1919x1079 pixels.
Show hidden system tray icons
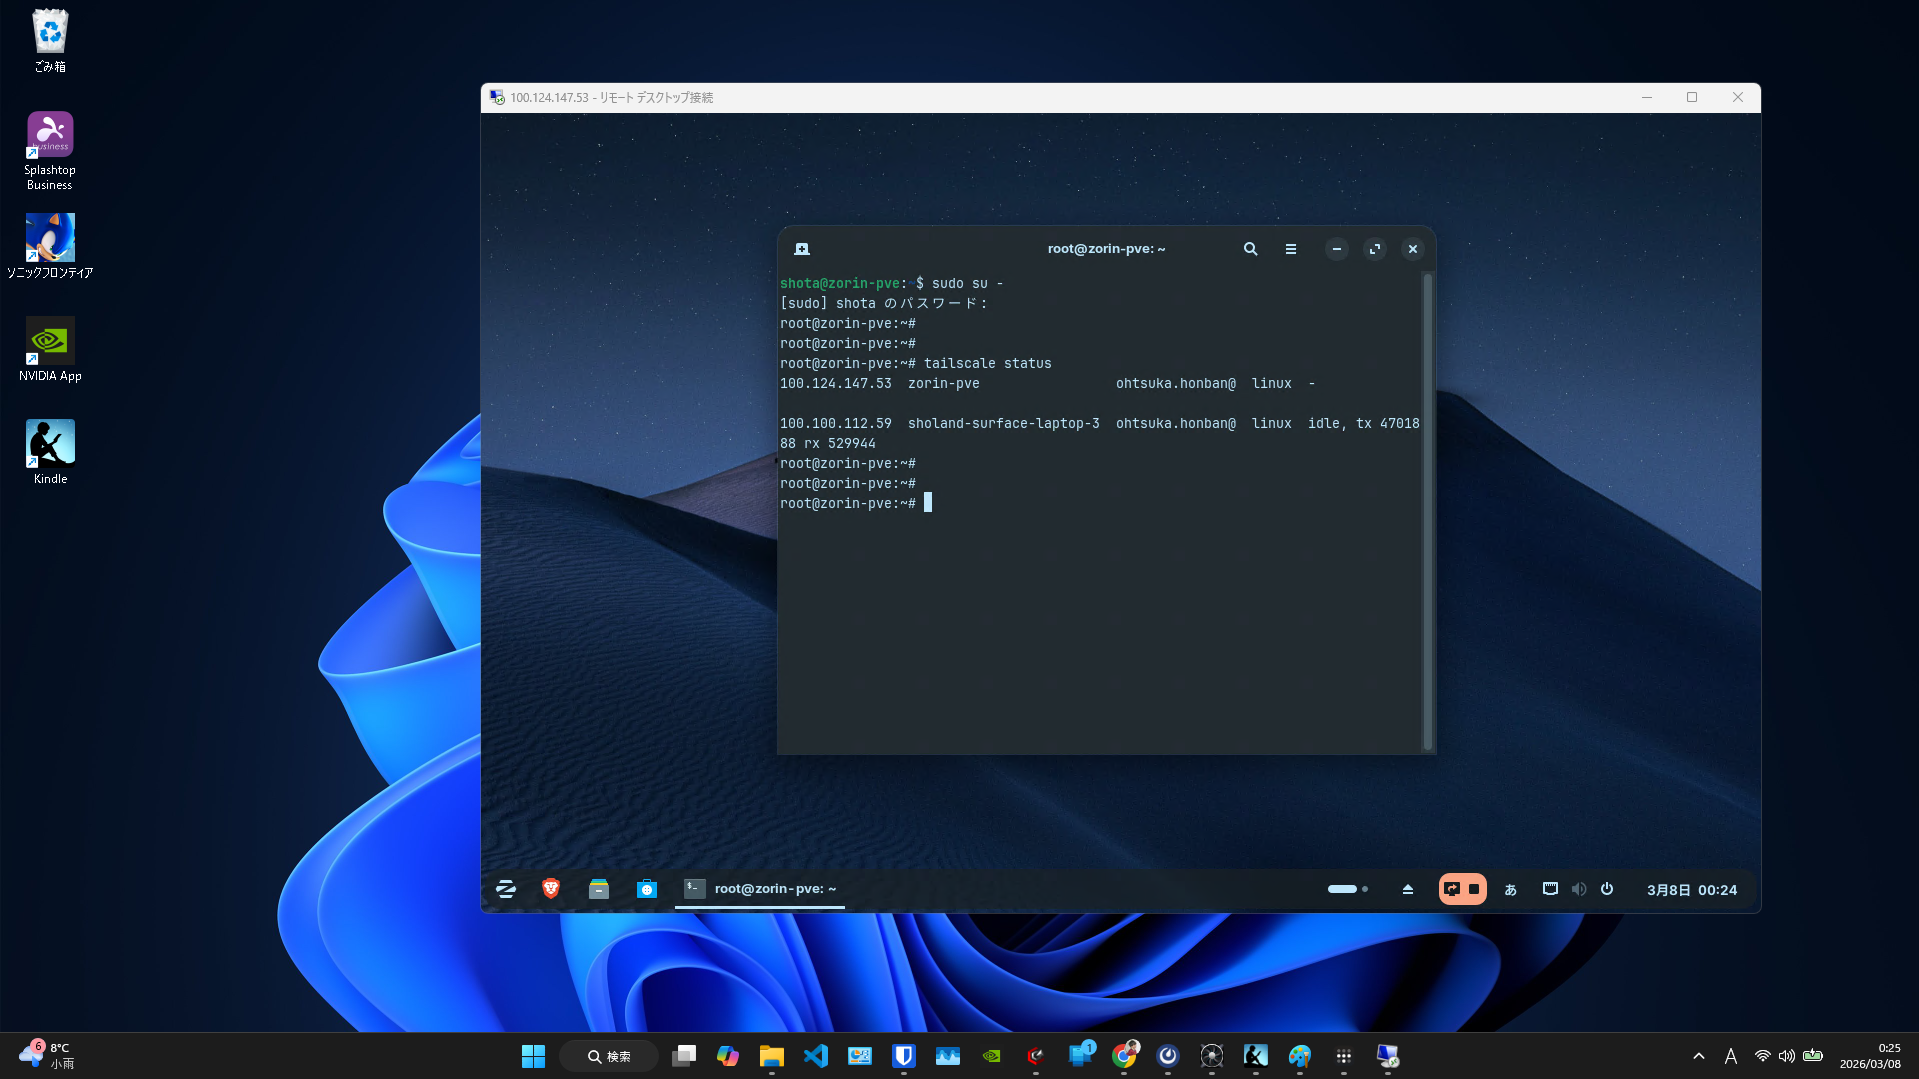pyautogui.click(x=1699, y=1056)
